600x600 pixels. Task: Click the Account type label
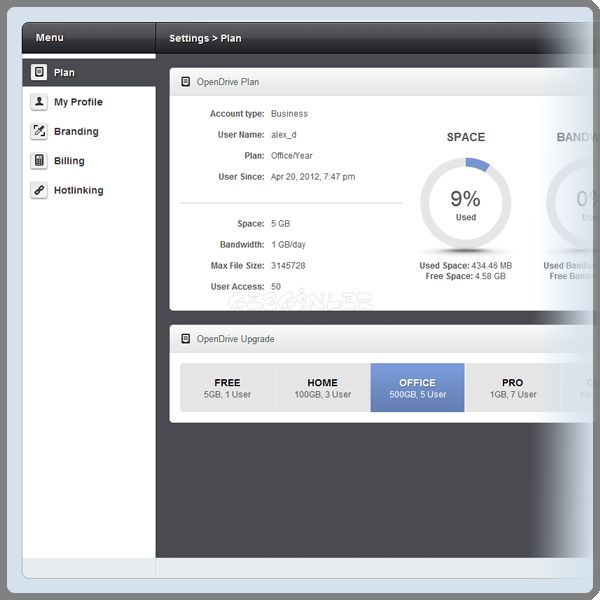coord(237,114)
